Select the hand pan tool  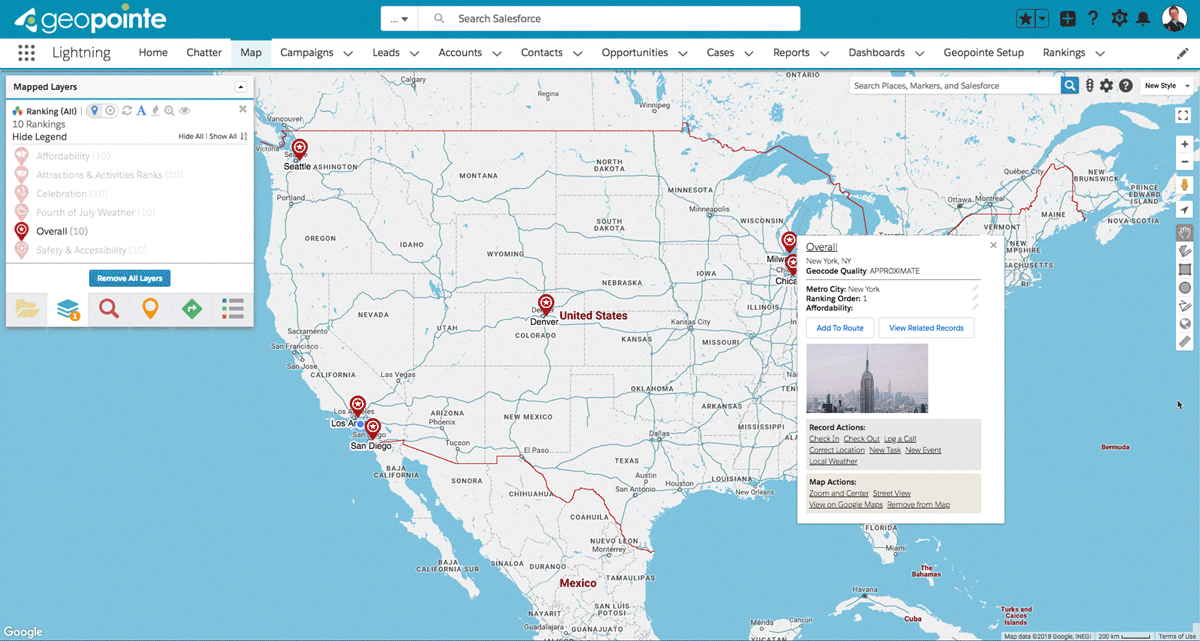1185,231
